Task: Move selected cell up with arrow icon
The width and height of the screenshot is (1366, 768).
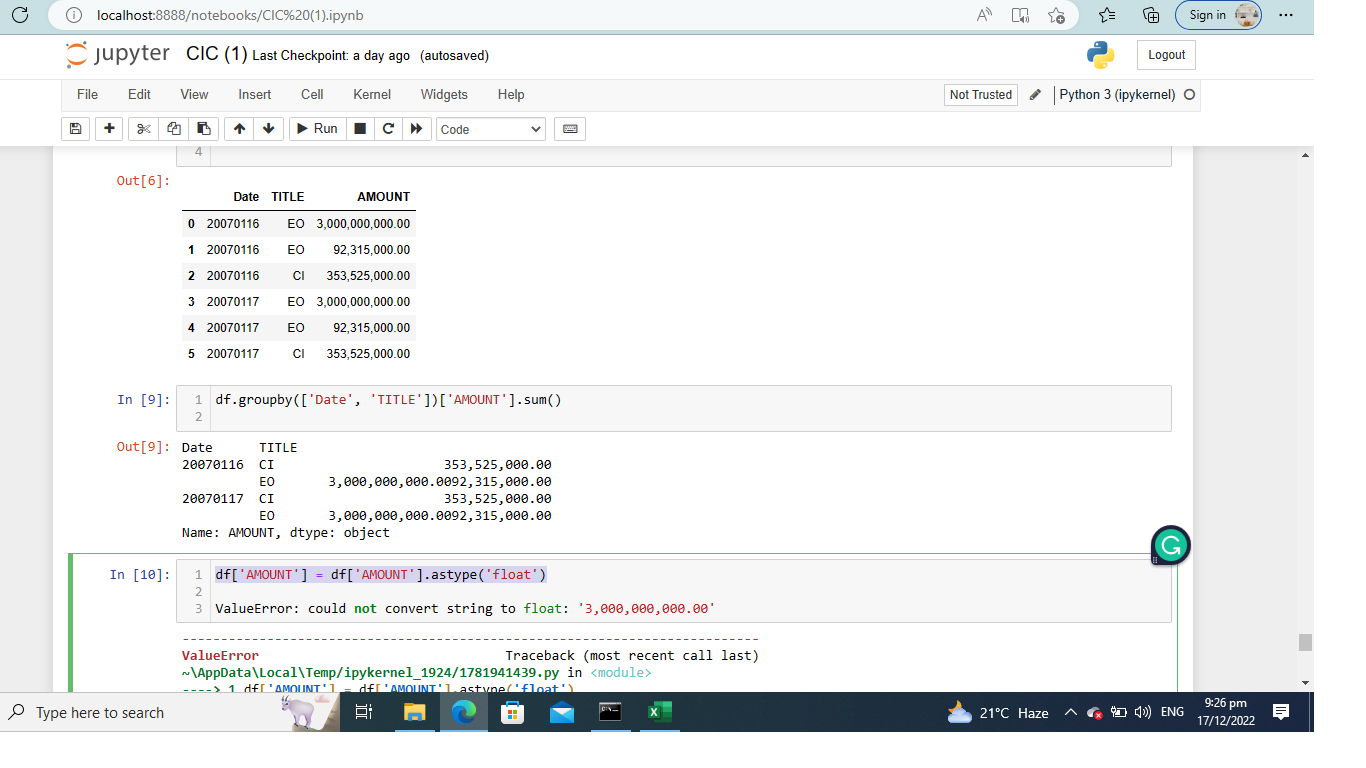Action: 238,129
